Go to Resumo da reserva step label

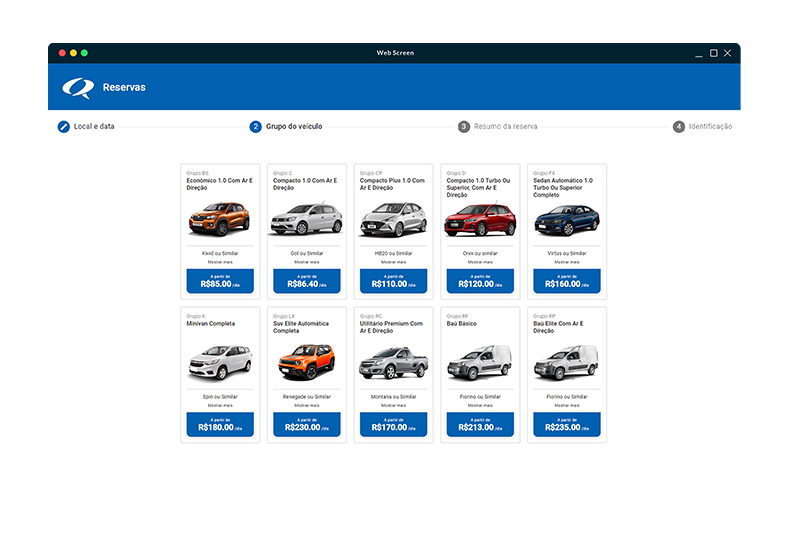click(x=505, y=127)
